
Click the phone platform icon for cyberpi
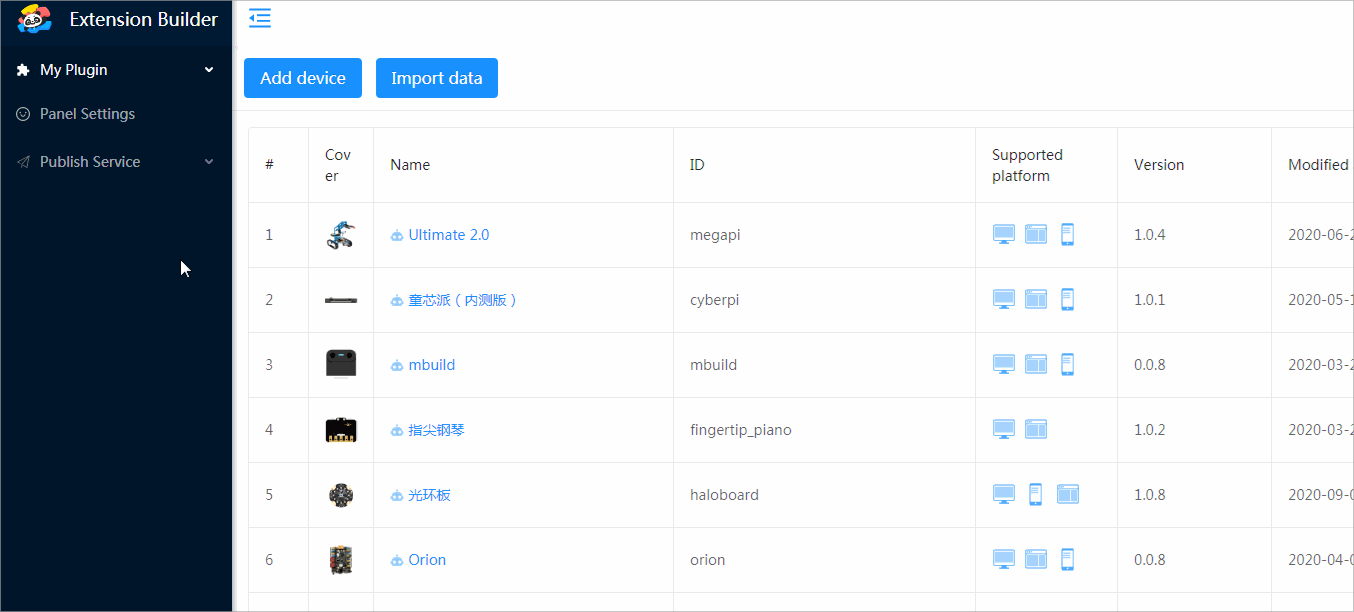1067,298
